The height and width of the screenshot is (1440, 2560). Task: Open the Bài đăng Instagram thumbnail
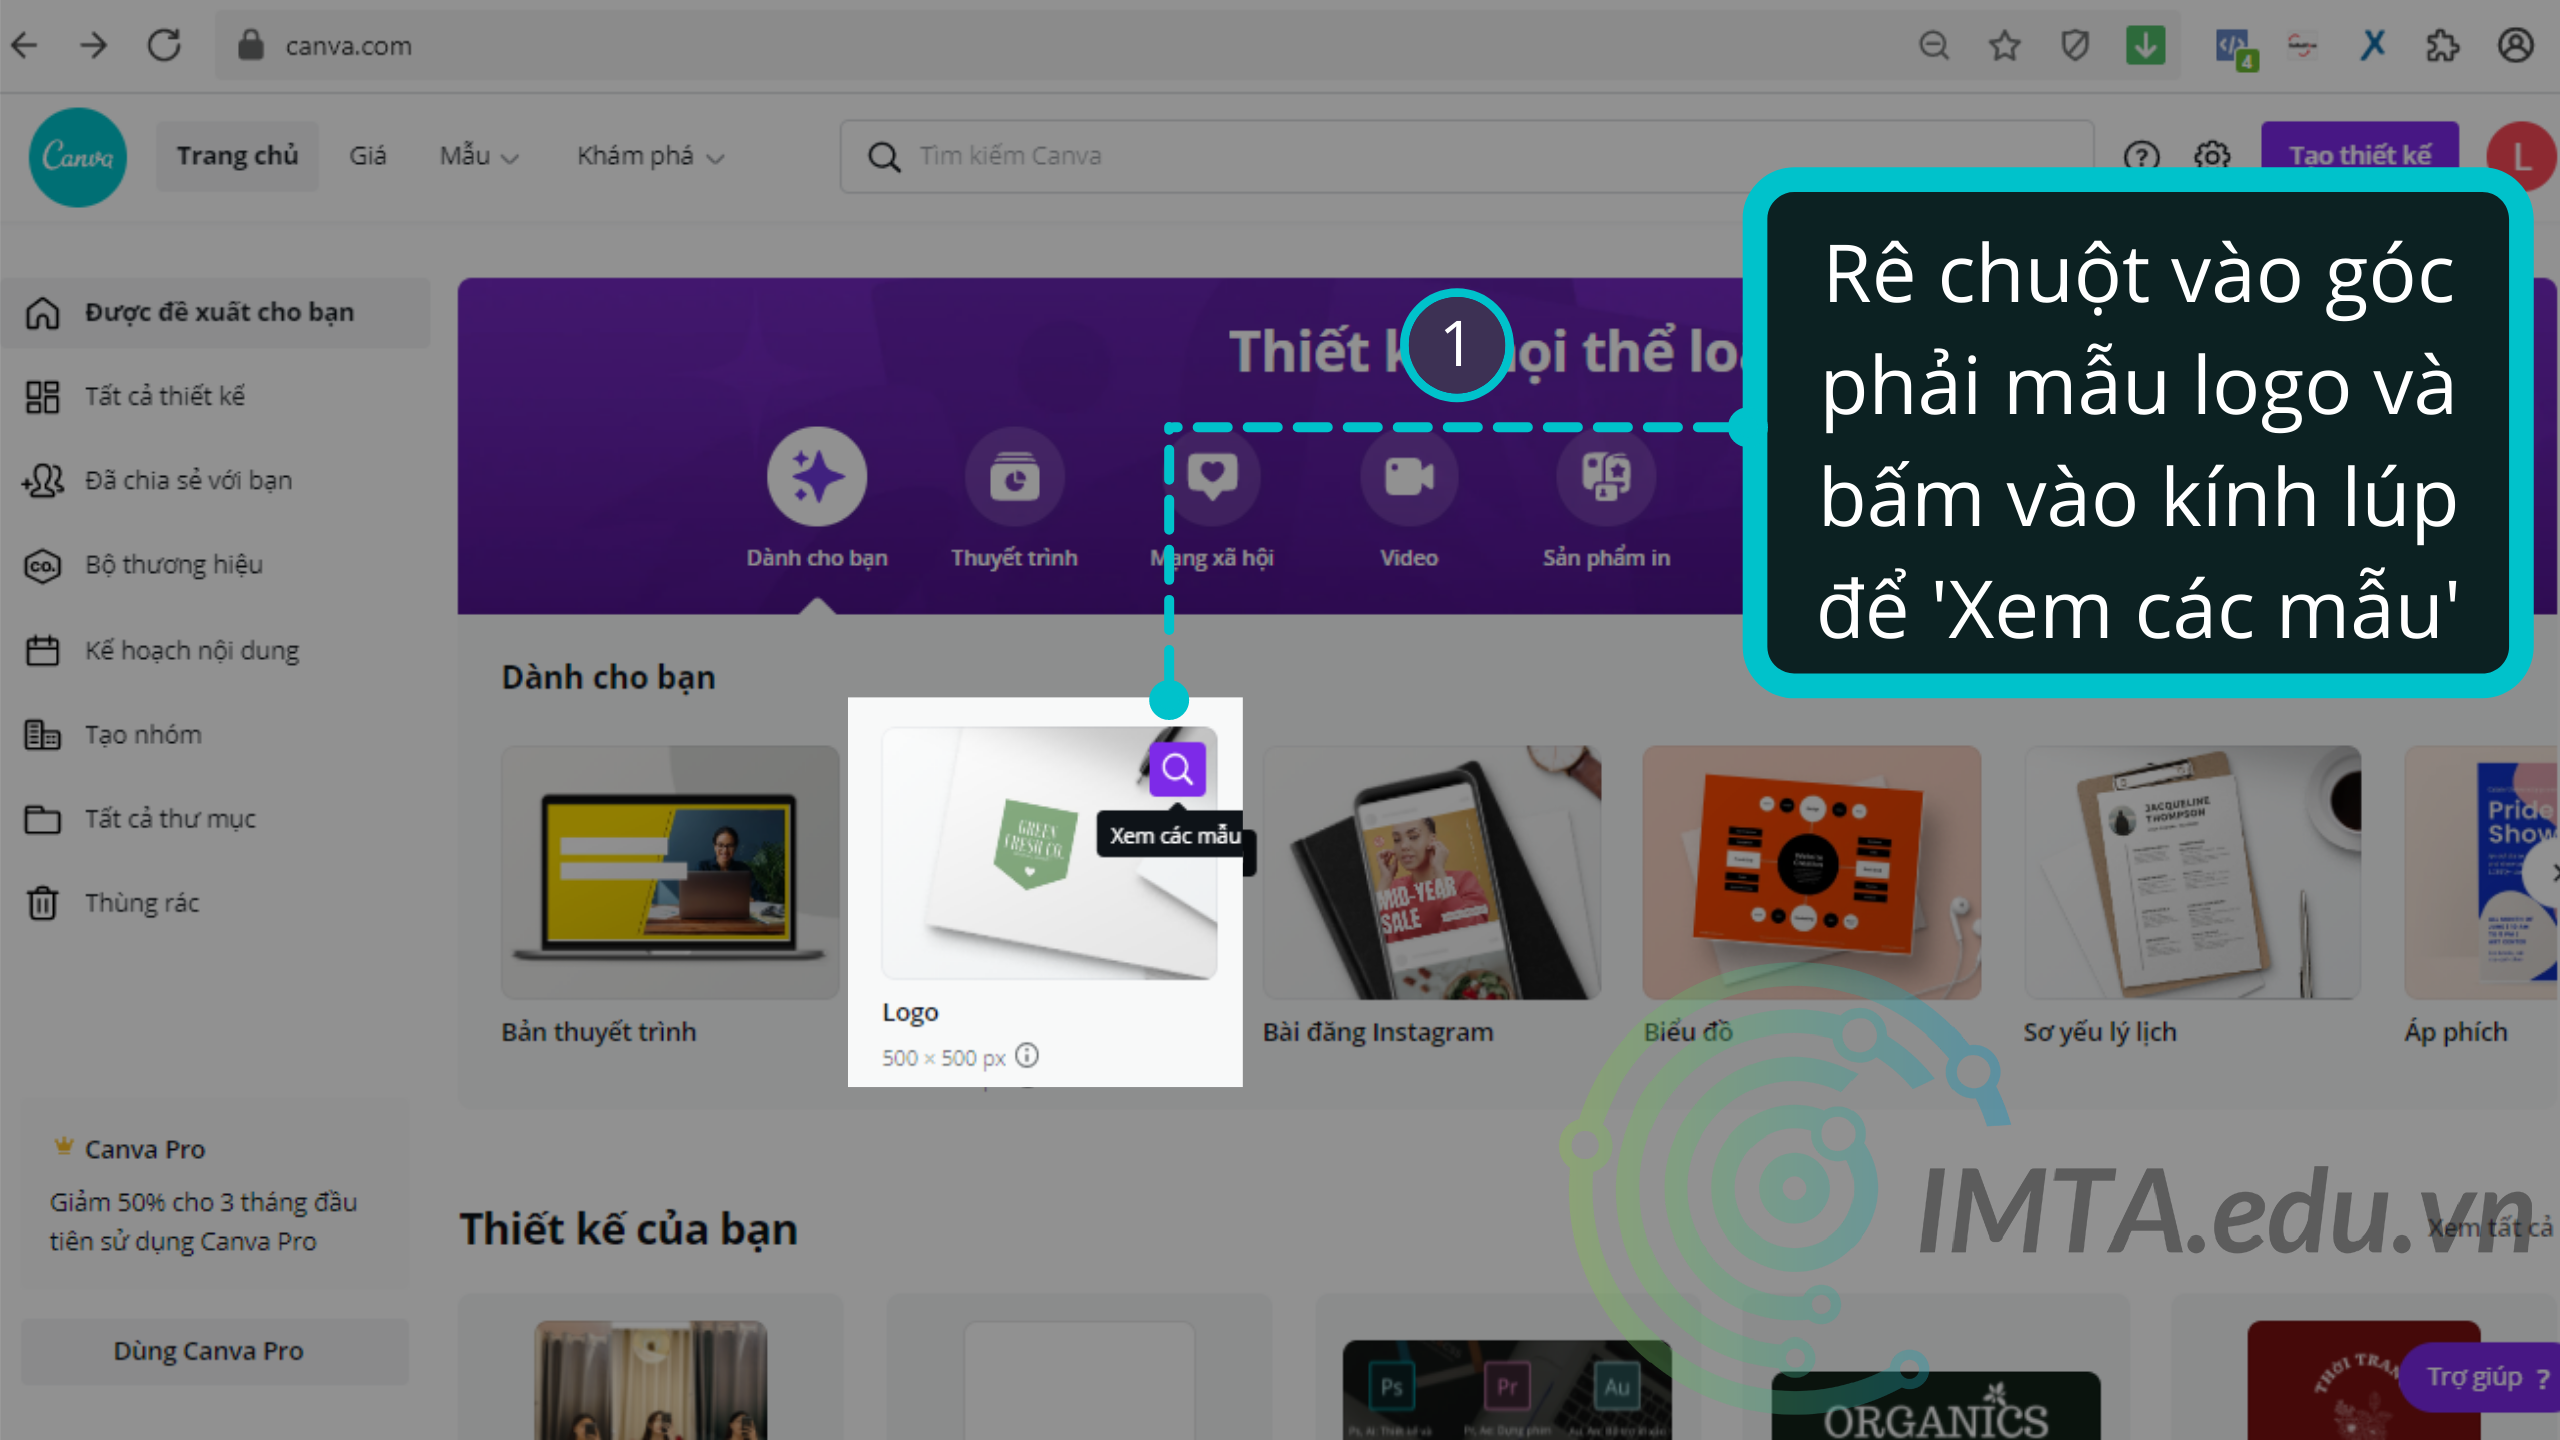(x=1432, y=872)
